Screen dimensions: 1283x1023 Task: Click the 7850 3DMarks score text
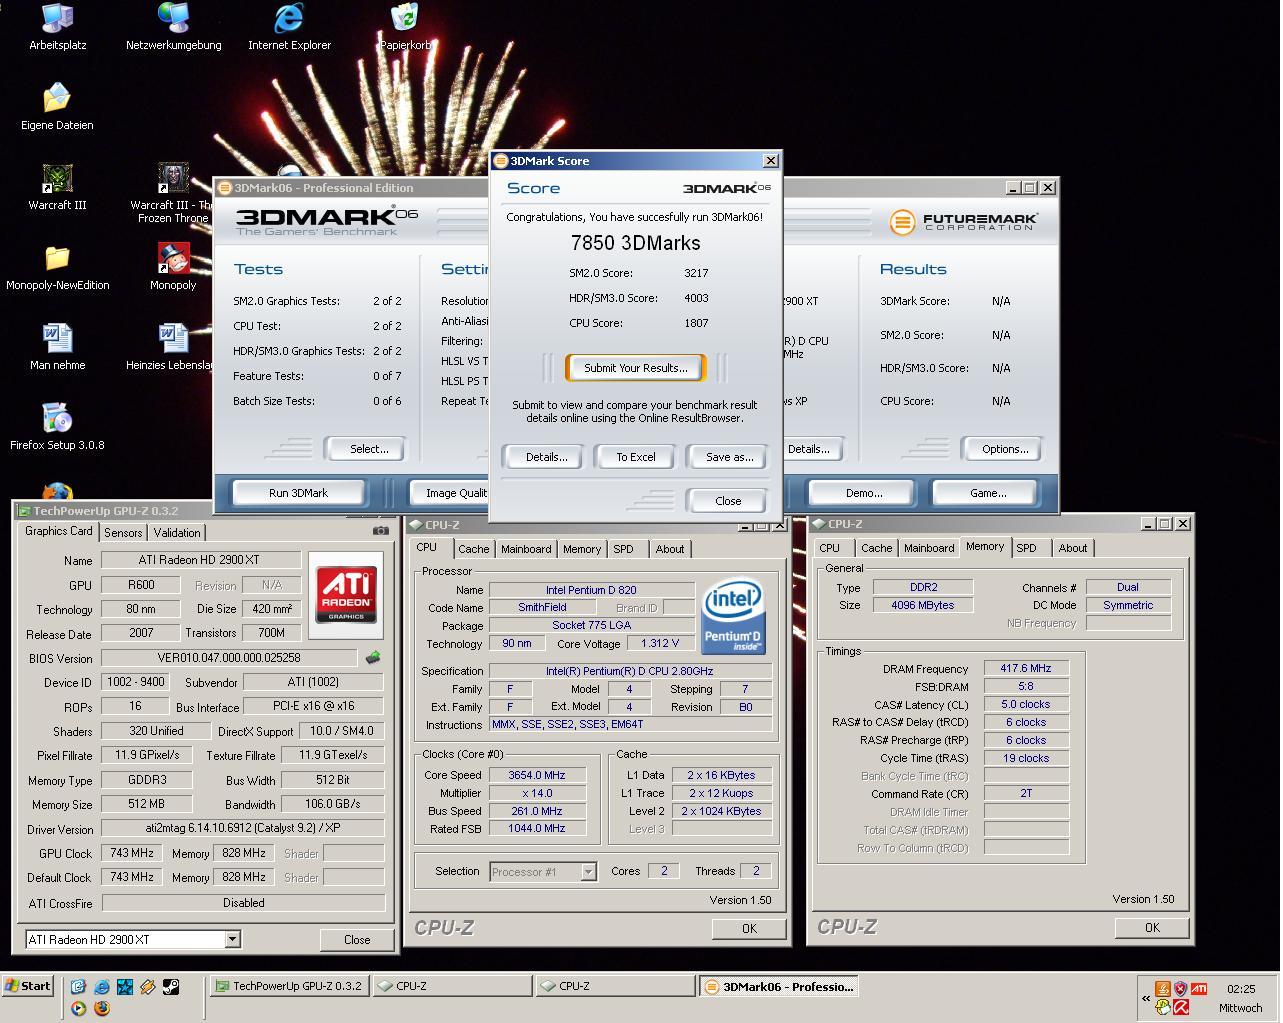(635, 243)
